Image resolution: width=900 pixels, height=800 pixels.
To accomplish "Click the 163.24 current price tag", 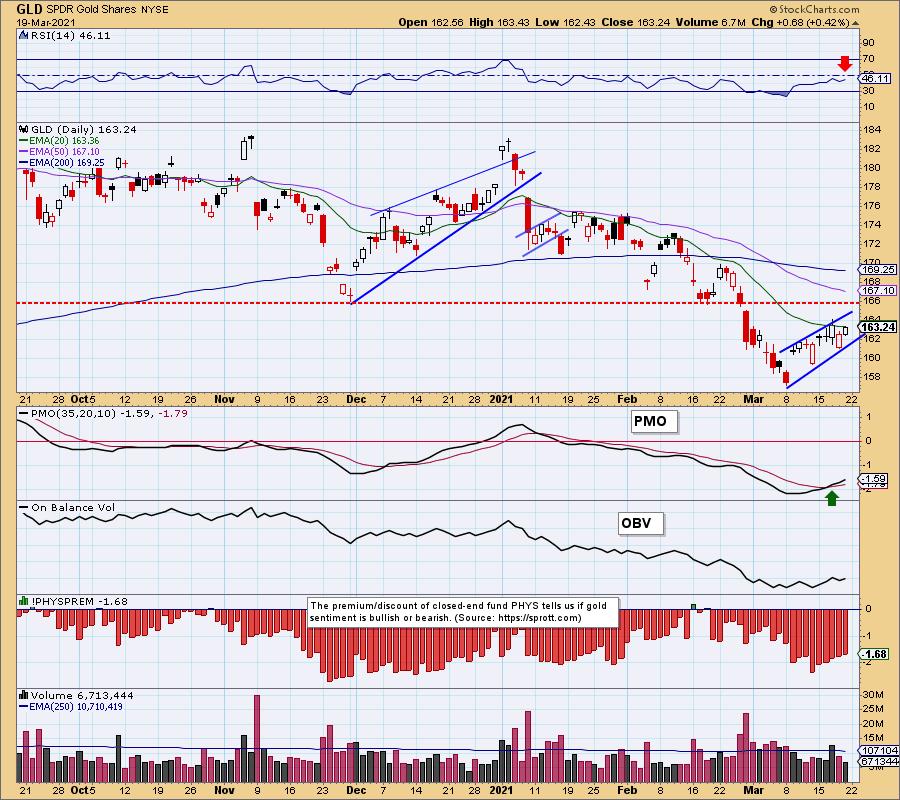I will (878, 327).
